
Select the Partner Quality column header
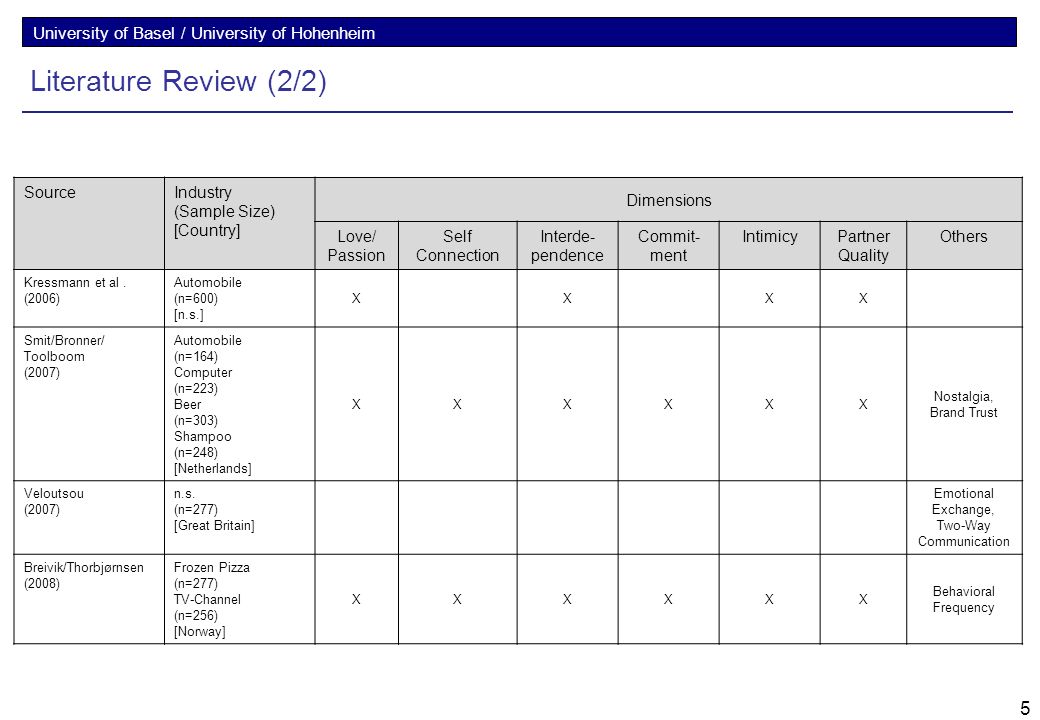coord(863,246)
